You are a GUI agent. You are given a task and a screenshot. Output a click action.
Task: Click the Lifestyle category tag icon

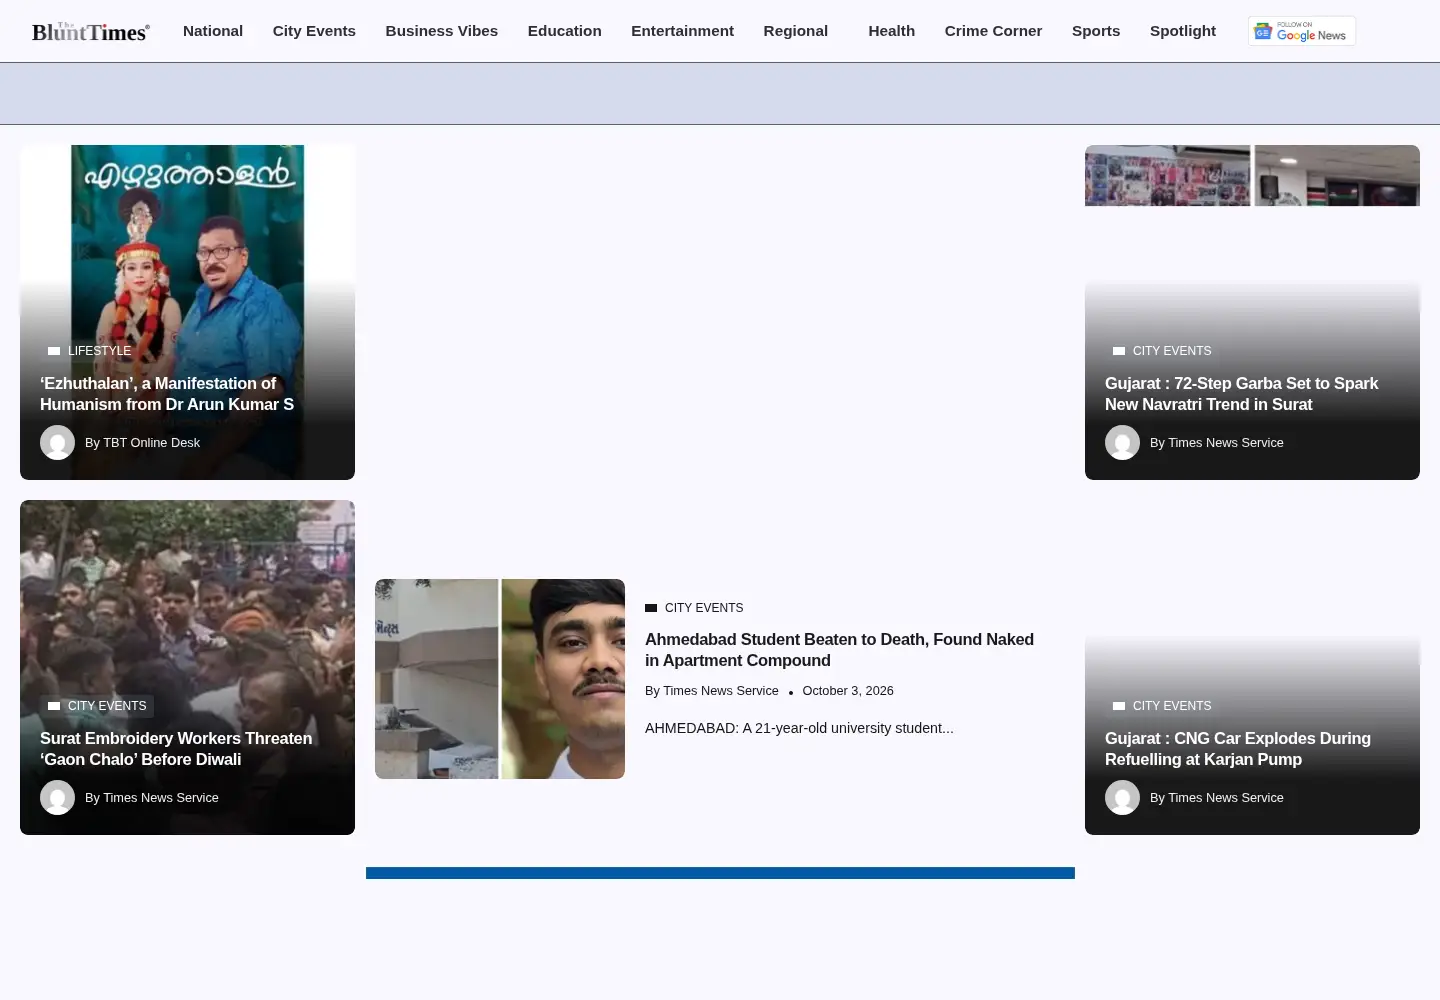click(x=54, y=351)
